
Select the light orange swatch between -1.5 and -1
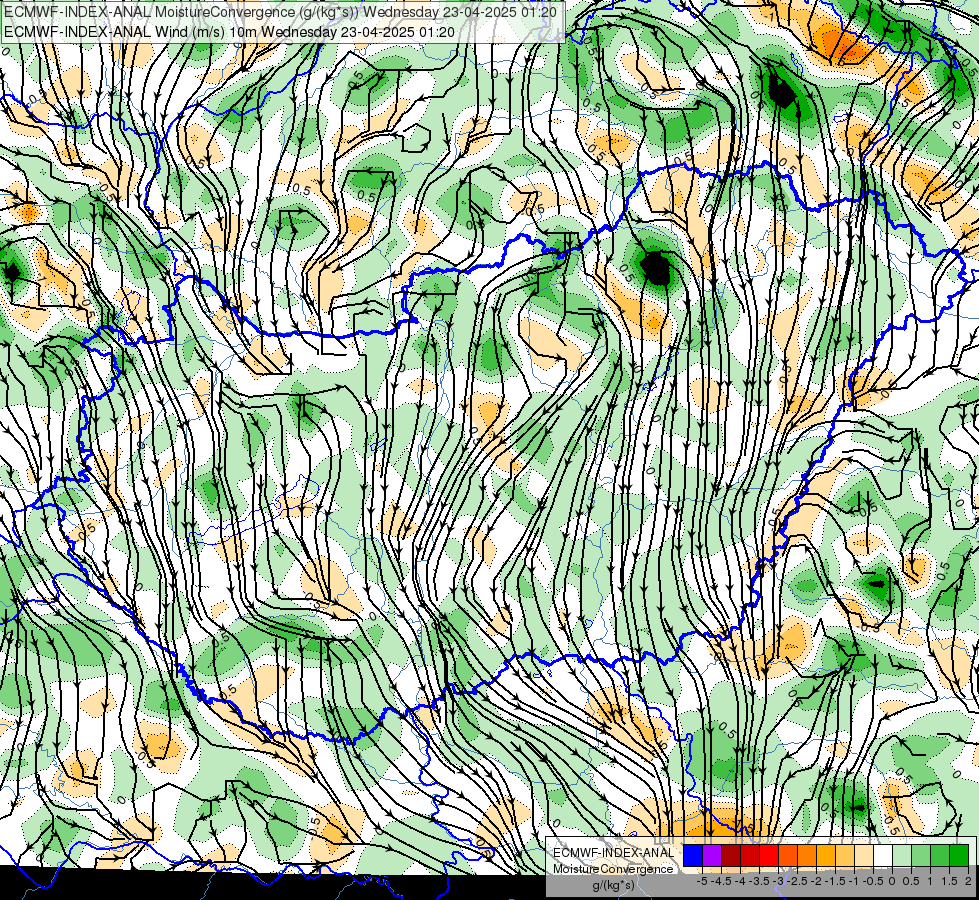845,855
